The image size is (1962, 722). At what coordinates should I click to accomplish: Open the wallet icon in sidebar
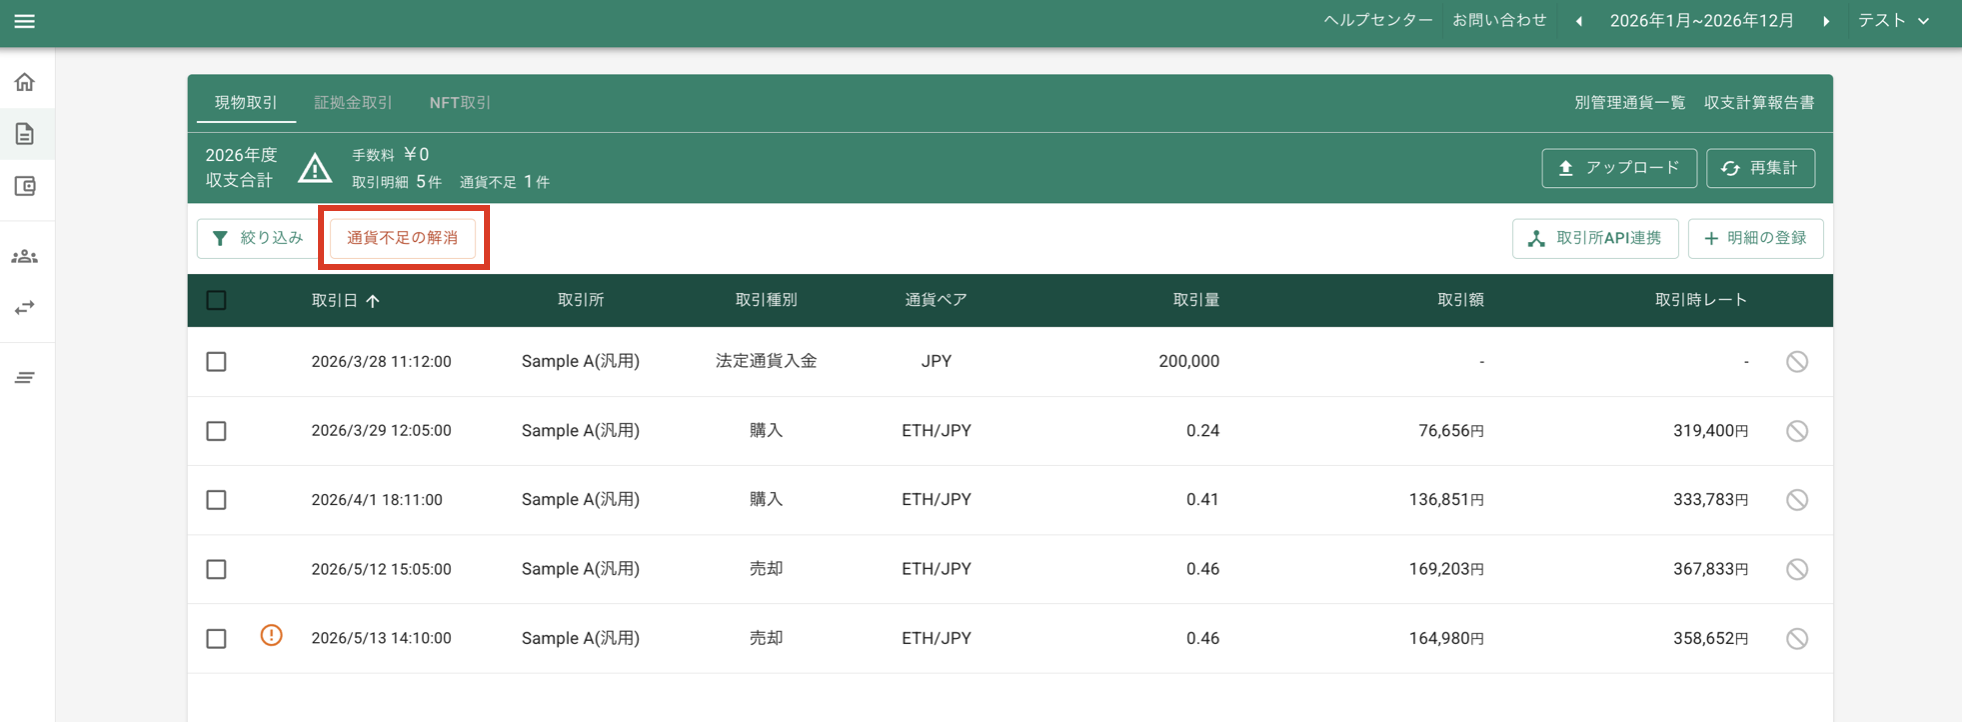pyautogui.click(x=25, y=186)
